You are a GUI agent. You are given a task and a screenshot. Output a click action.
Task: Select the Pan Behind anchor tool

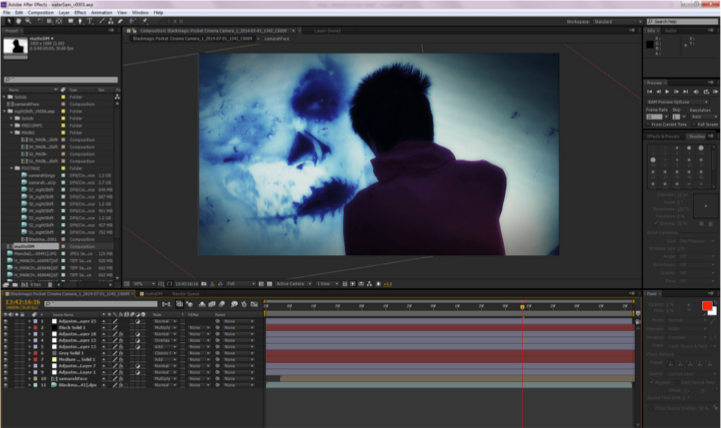tap(59, 21)
